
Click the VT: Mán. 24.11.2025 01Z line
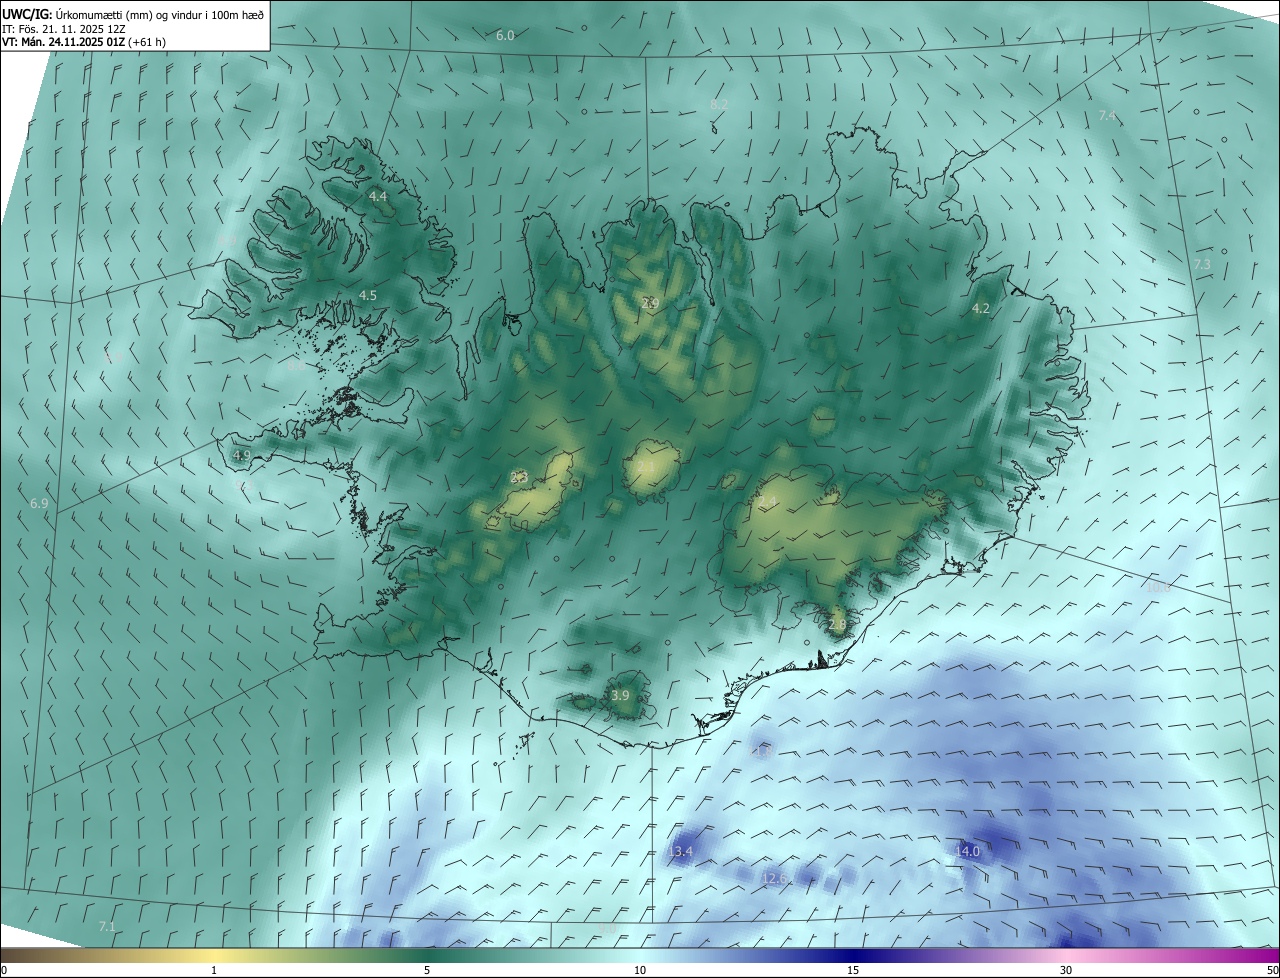coord(84,42)
